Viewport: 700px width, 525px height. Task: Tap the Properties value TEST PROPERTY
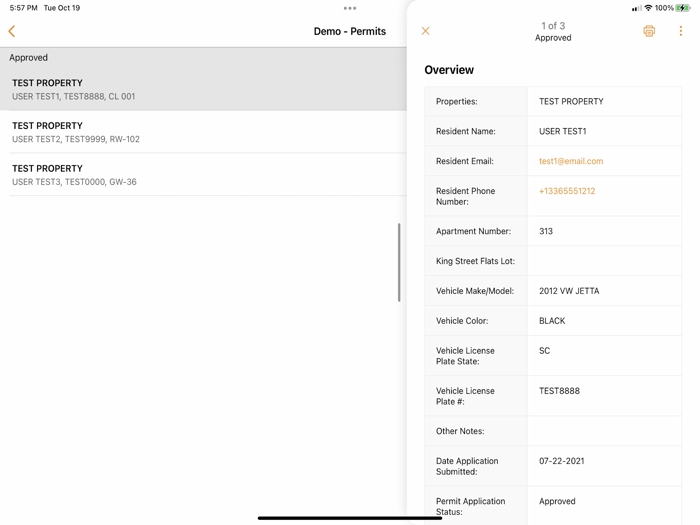tap(571, 101)
